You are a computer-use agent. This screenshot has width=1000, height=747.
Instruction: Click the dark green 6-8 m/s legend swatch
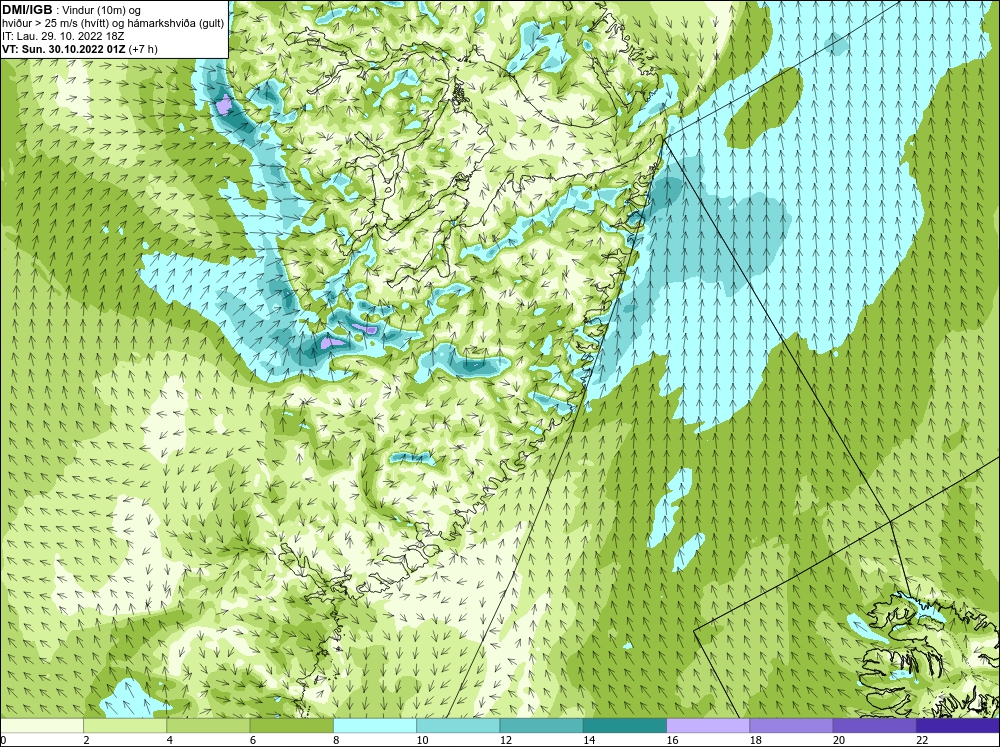point(291,726)
